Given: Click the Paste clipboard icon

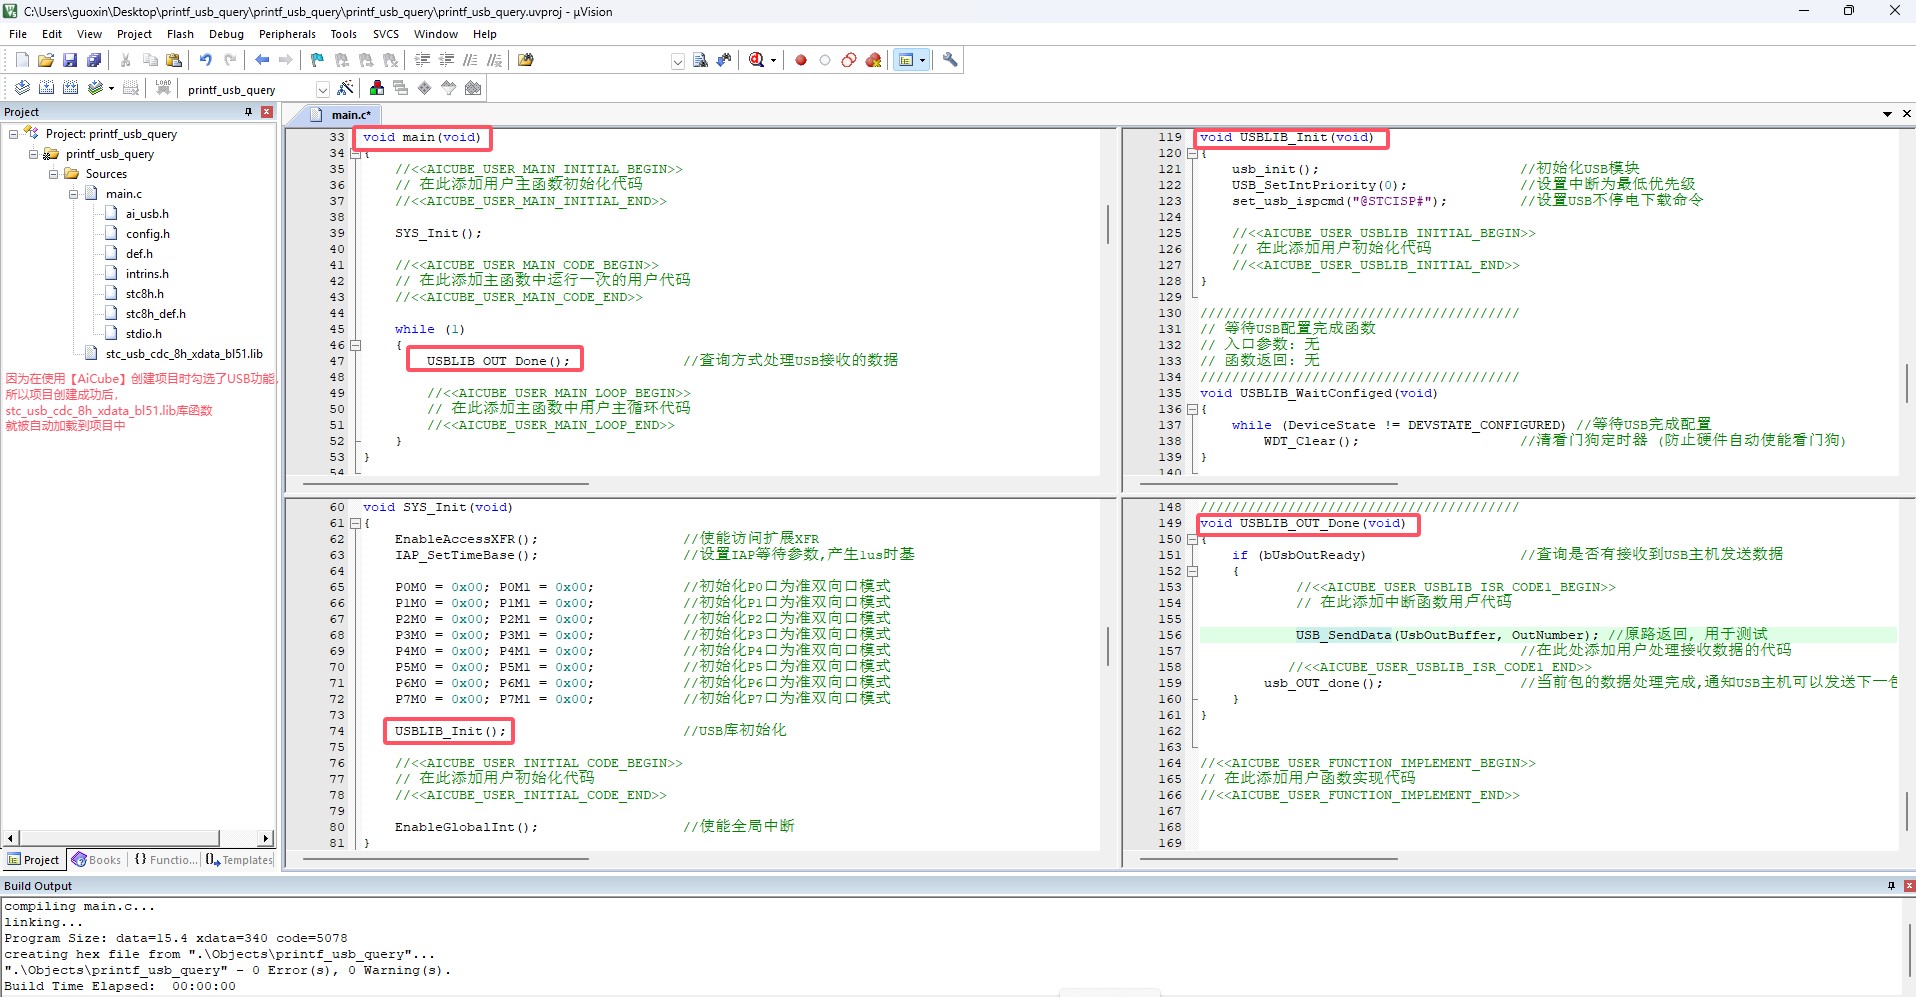Looking at the screenshot, I should pyautogui.click(x=174, y=60).
